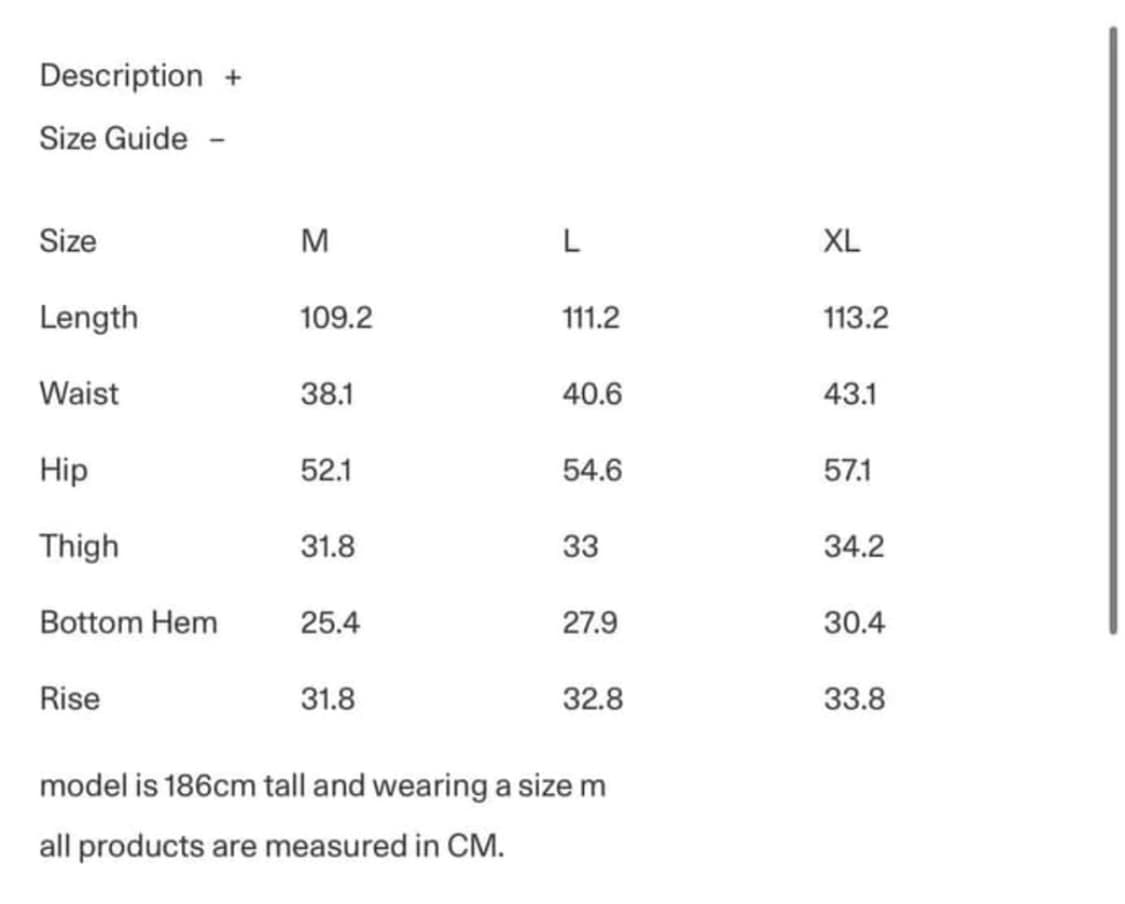1125x904 pixels.
Task: Click the Hip row label
Action: point(63,470)
